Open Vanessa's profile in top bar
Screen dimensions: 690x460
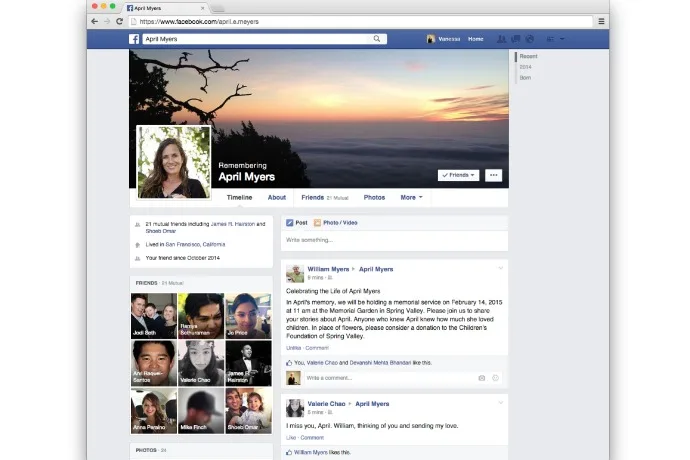tap(444, 39)
